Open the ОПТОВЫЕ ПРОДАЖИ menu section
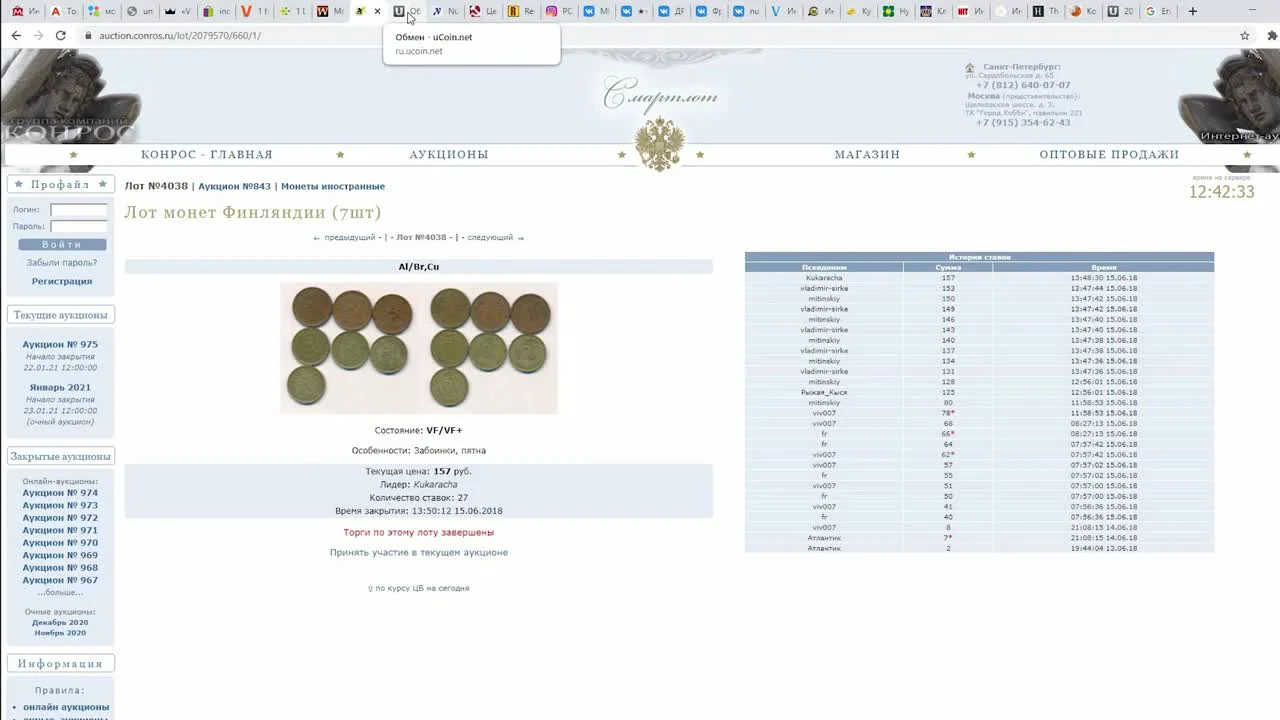 click(1106, 154)
